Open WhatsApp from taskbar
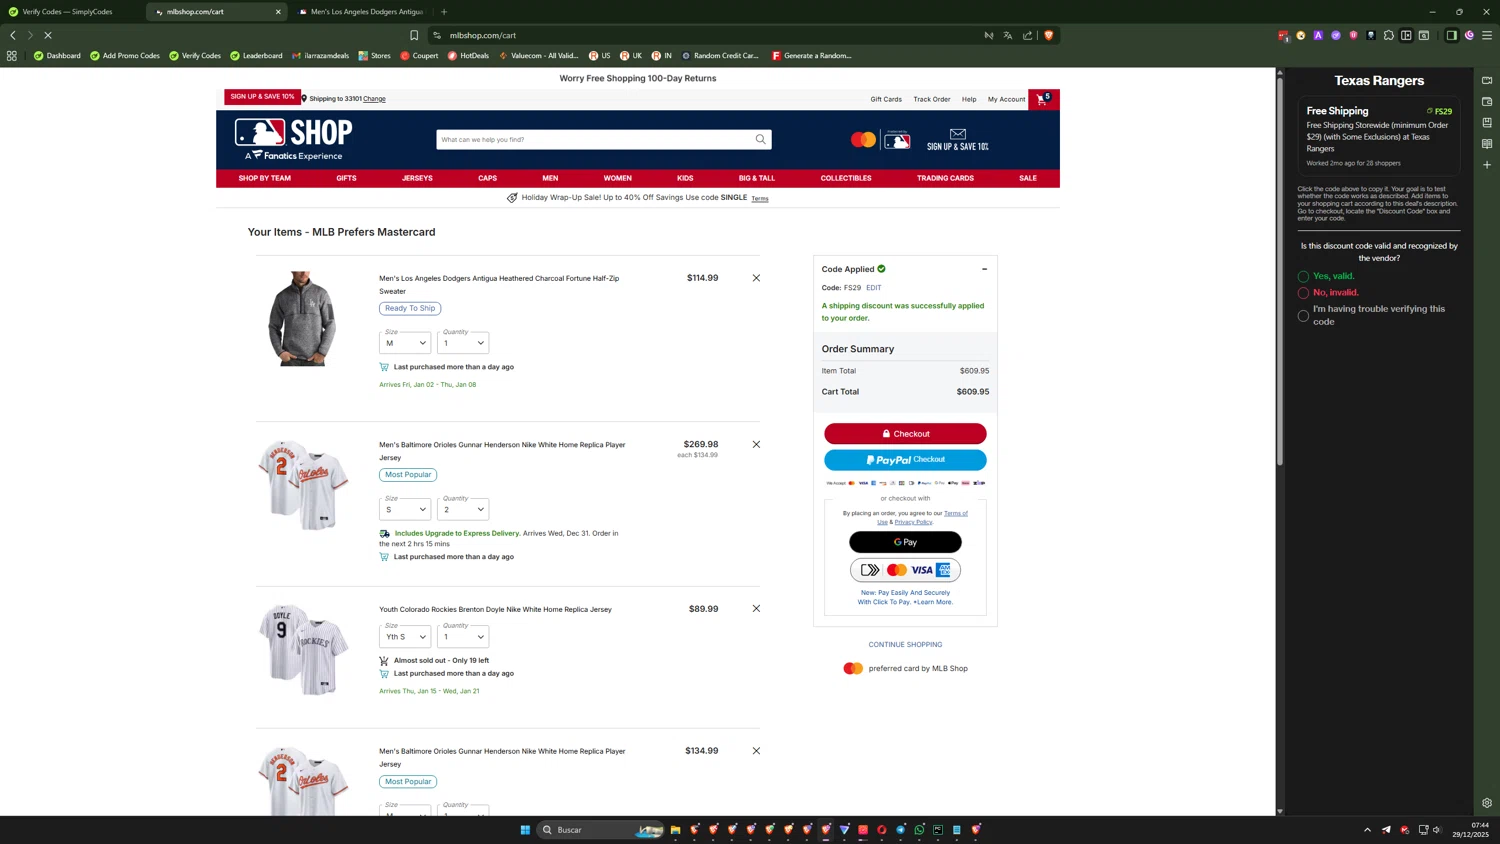 pos(920,829)
